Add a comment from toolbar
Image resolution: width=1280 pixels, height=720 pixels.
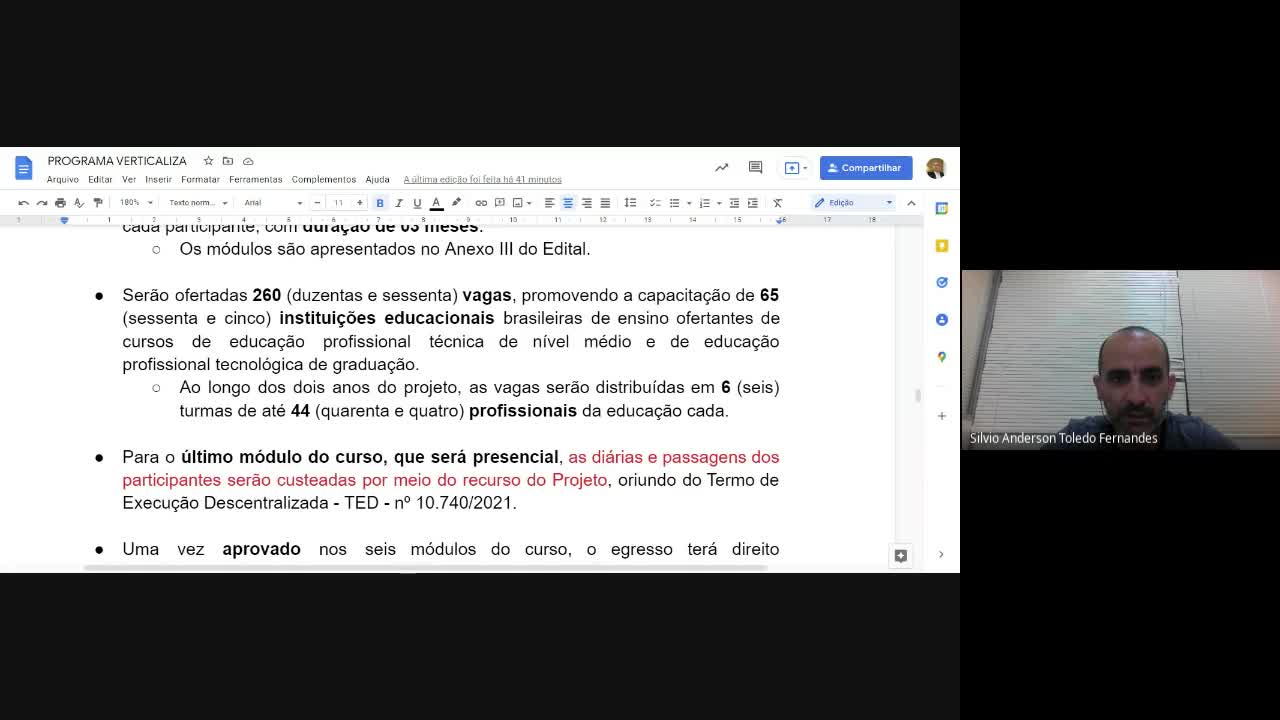pyautogui.click(x=500, y=203)
